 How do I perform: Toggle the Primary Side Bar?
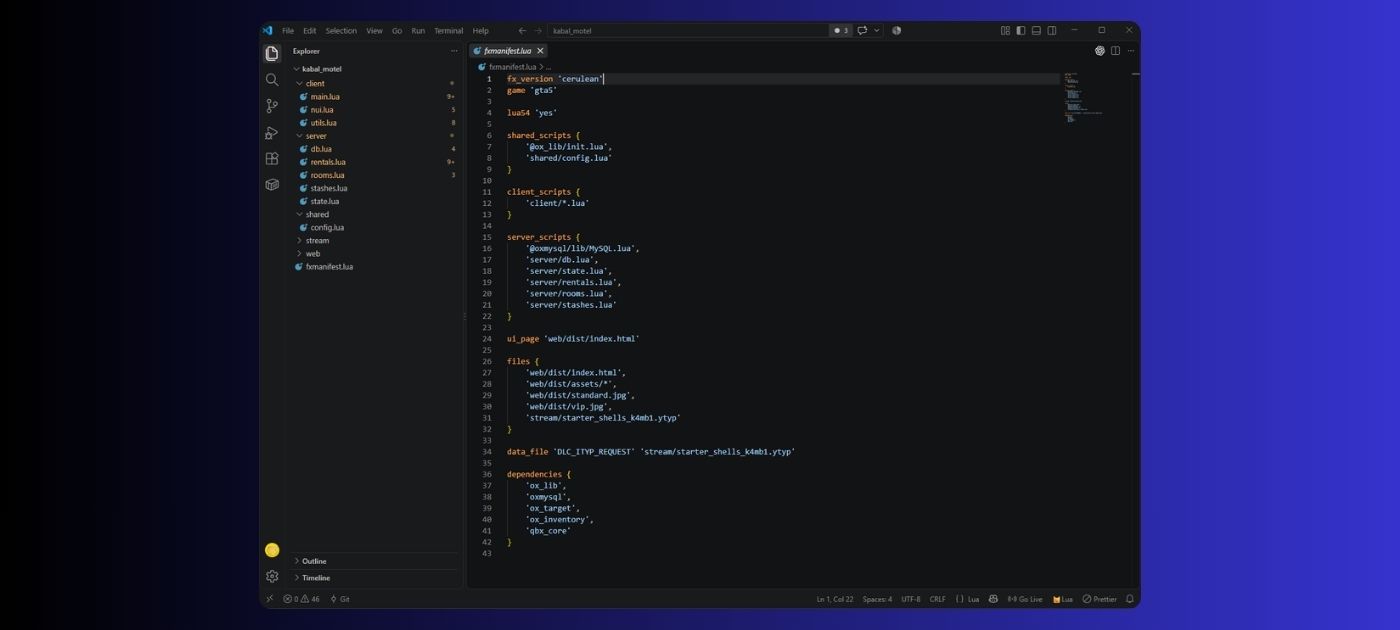pyautogui.click(x=1021, y=31)
